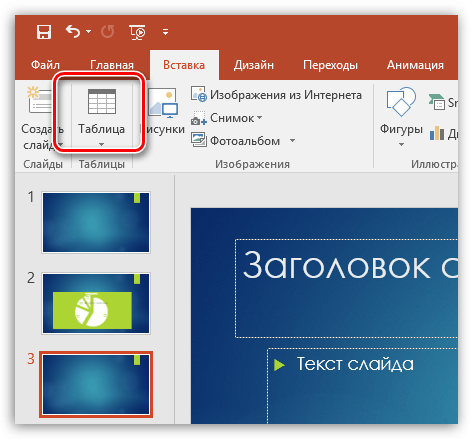Viewport: 473px width, 439px height.
Task: Click the Таблица table icon
Action: click(x=102, y=101)
